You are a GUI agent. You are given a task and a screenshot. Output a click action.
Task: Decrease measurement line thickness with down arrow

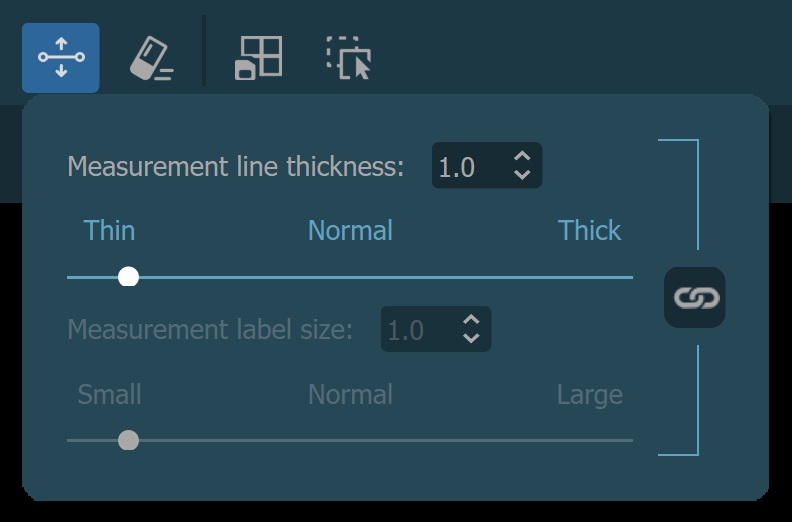point(521,174)
